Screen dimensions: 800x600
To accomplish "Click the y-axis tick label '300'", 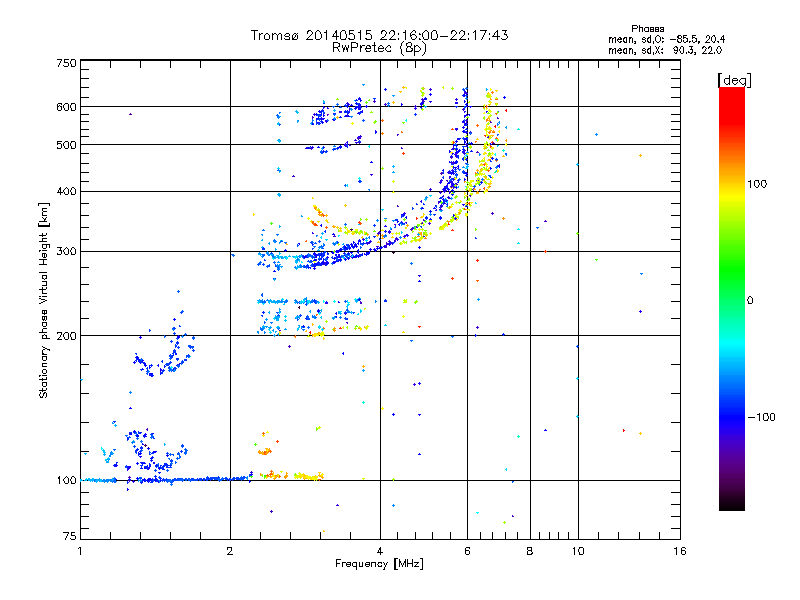I will pyautogui.click(x=66, y=252).
